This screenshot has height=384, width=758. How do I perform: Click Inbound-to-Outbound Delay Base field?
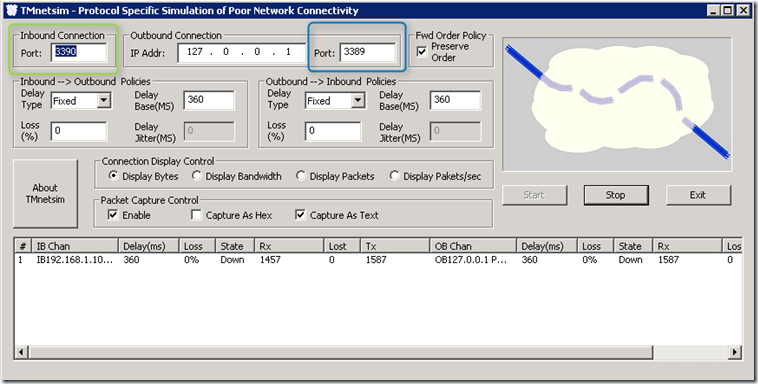(209, 100)
